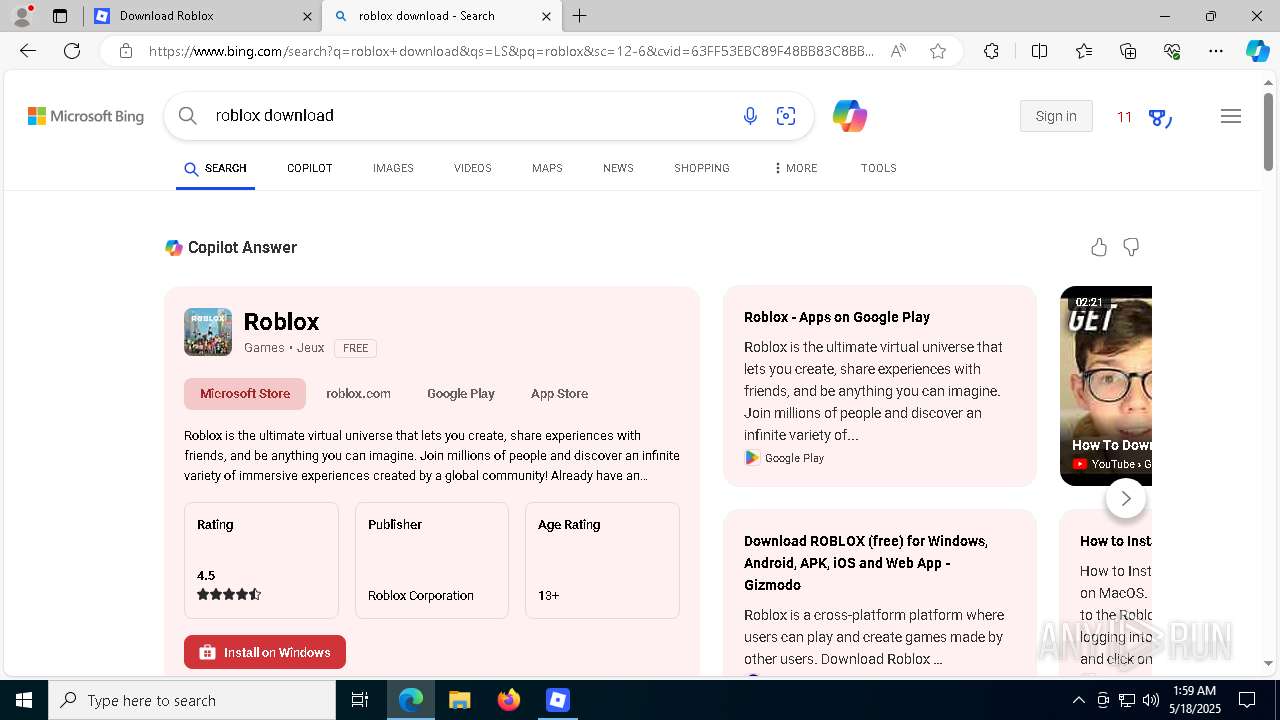Open Browser essentials heart icon

(x=1172, y=51)
